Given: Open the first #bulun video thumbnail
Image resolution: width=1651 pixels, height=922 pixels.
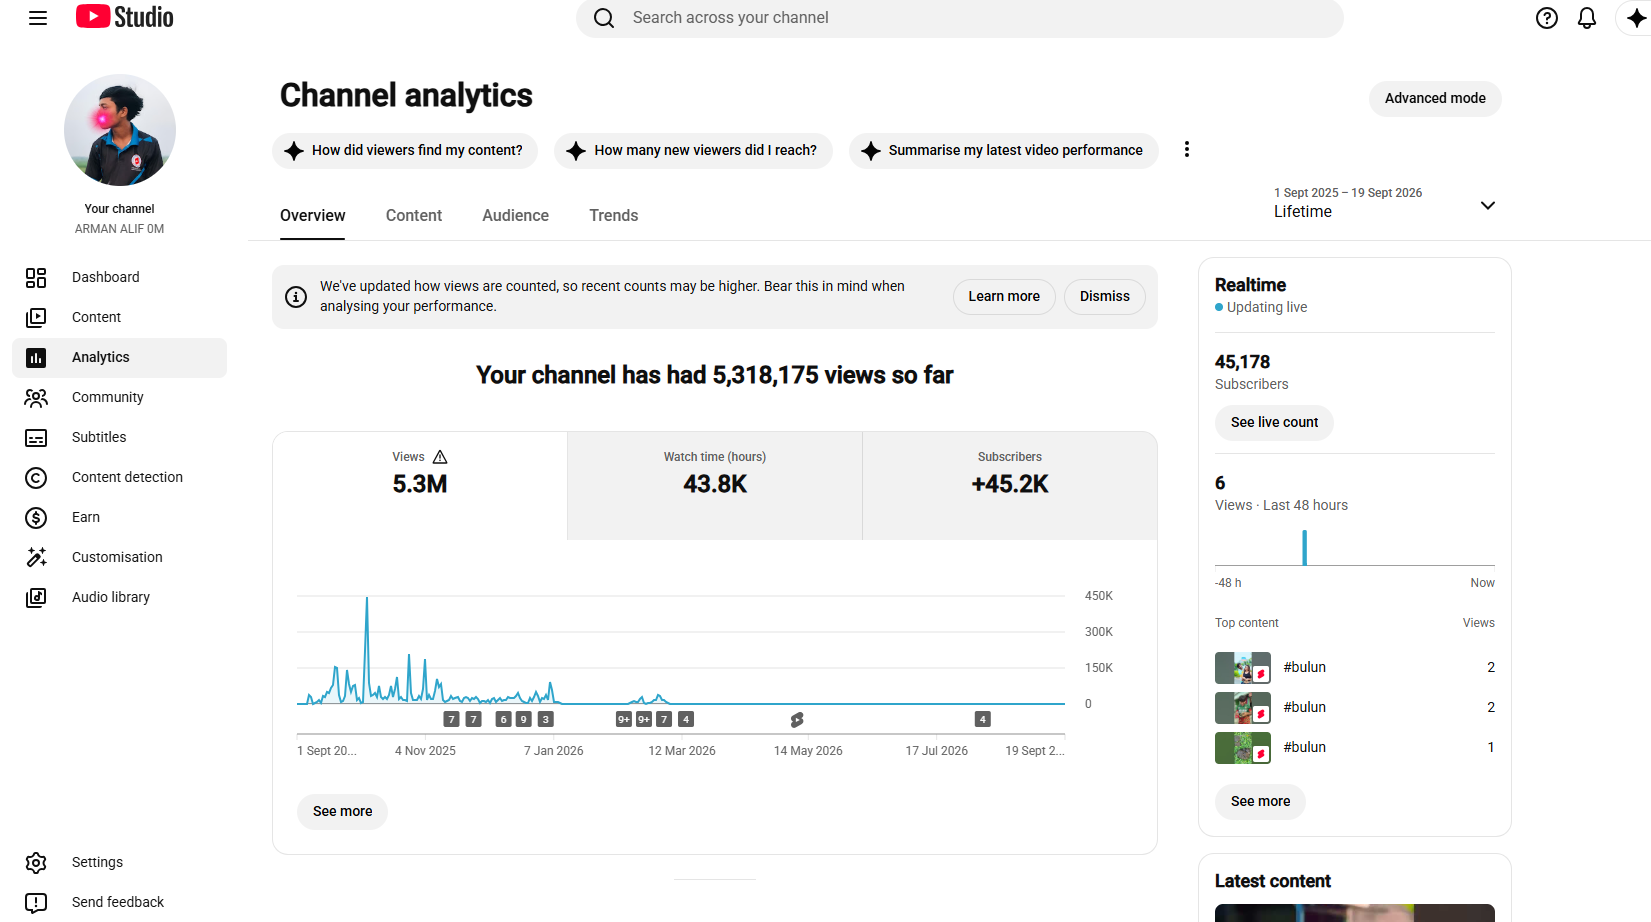Looking at the screenshot, I should pyautogui.click(x=1243, y=668).
